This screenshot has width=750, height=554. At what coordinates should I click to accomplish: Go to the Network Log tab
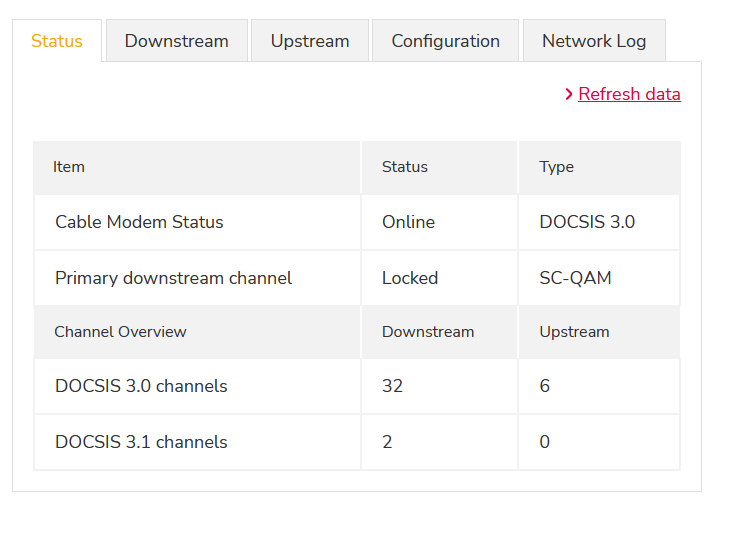click(594, 41)
